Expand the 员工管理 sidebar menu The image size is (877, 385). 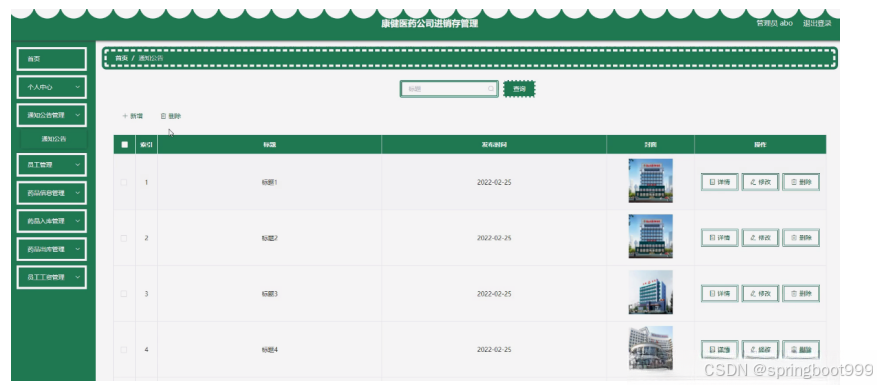[x=51, y=165]
